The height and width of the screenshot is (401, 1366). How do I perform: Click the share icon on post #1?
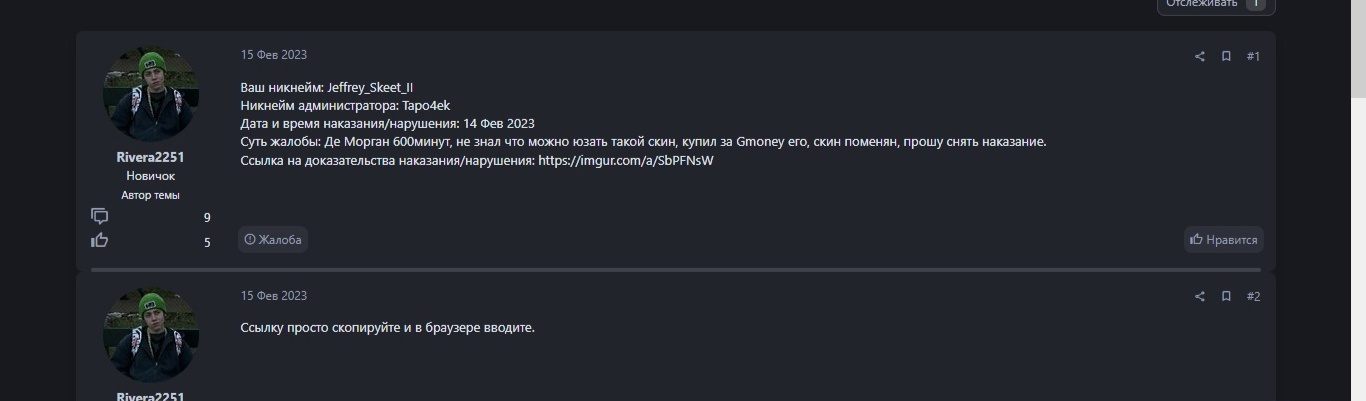[x=1200, y=57]
